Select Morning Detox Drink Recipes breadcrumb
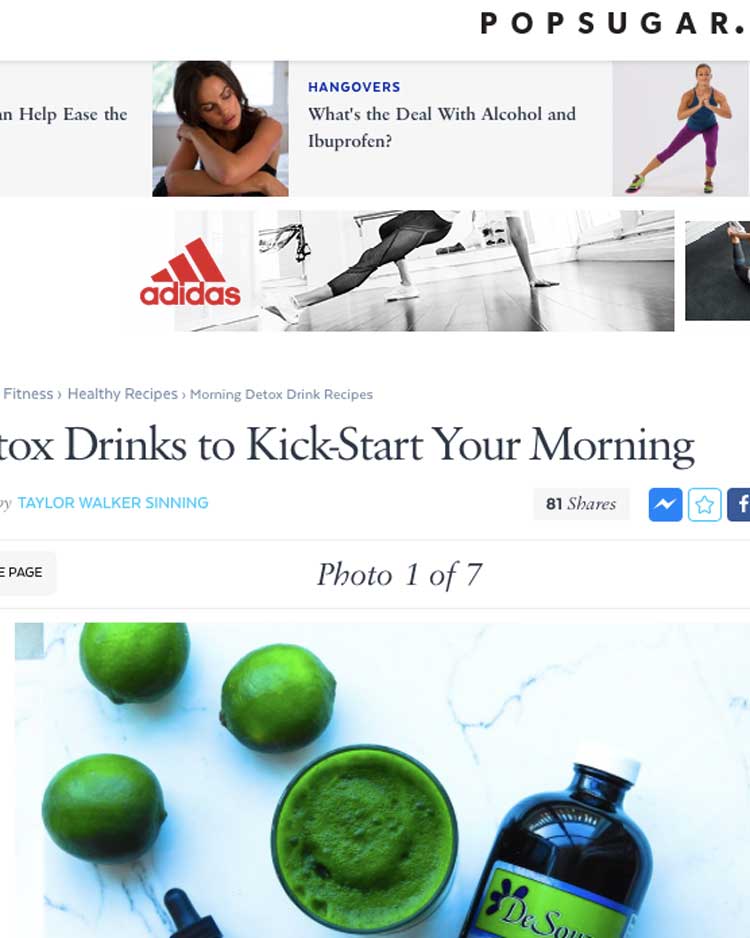 point(281,395)
